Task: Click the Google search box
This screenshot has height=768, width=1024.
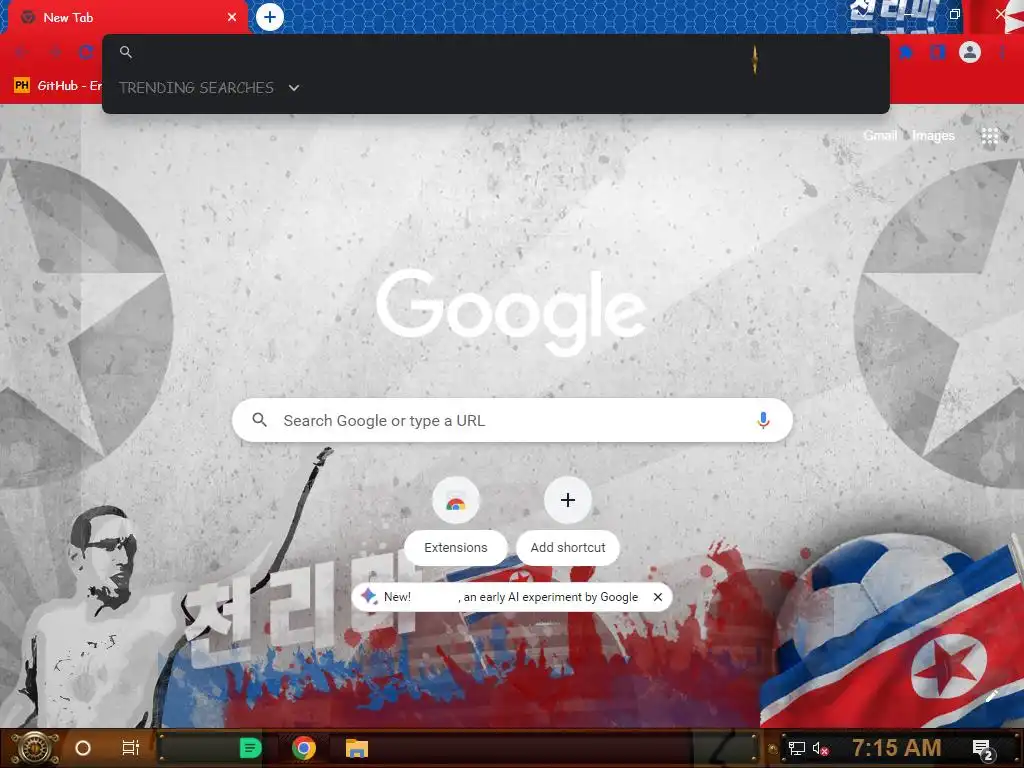Action: pyautogui.click(x=512, y=420)
